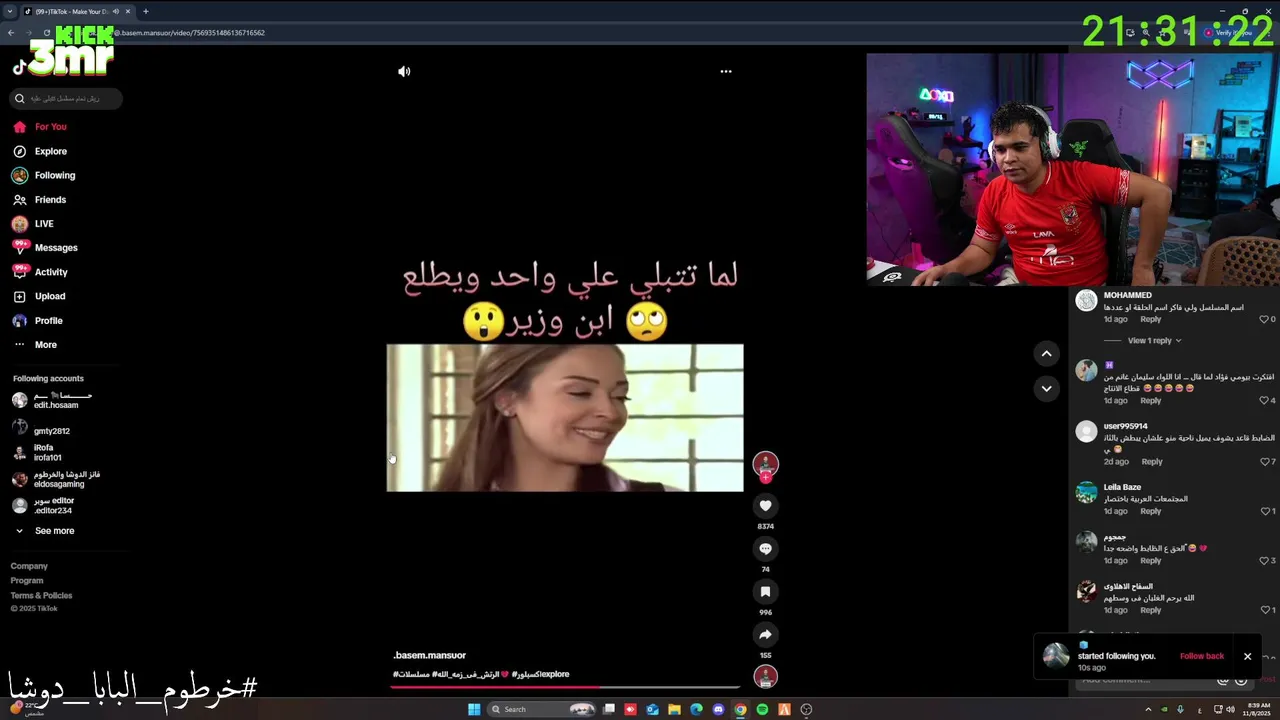Open Discord from the taskbar
Screen dimensions: 1280x720
pyautogui.click(x=718, y=709)
